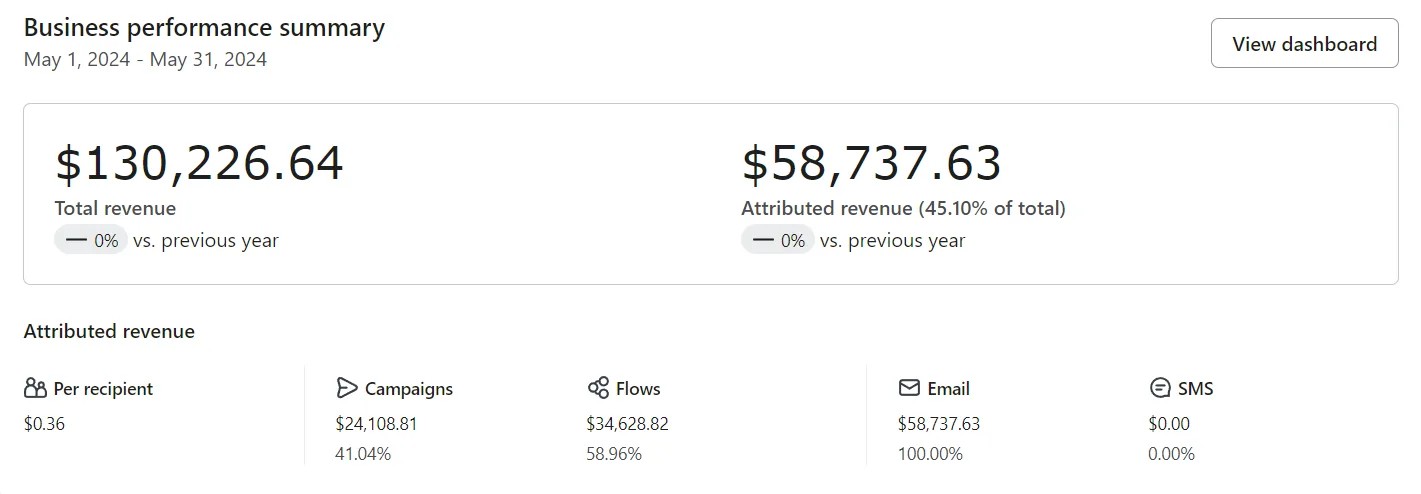The image size is (1421, 494).
Task: Select the $130,226.64 total revenue figure
Action: click(199, 164)
